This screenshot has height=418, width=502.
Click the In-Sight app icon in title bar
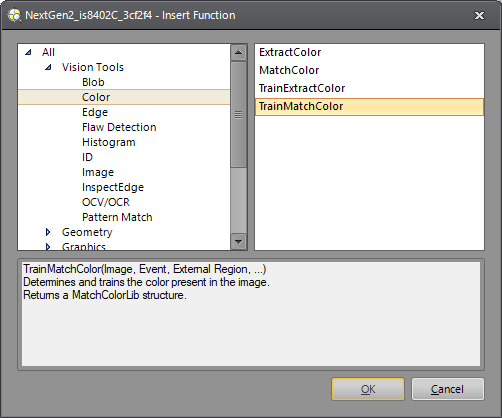coord(14,15)
